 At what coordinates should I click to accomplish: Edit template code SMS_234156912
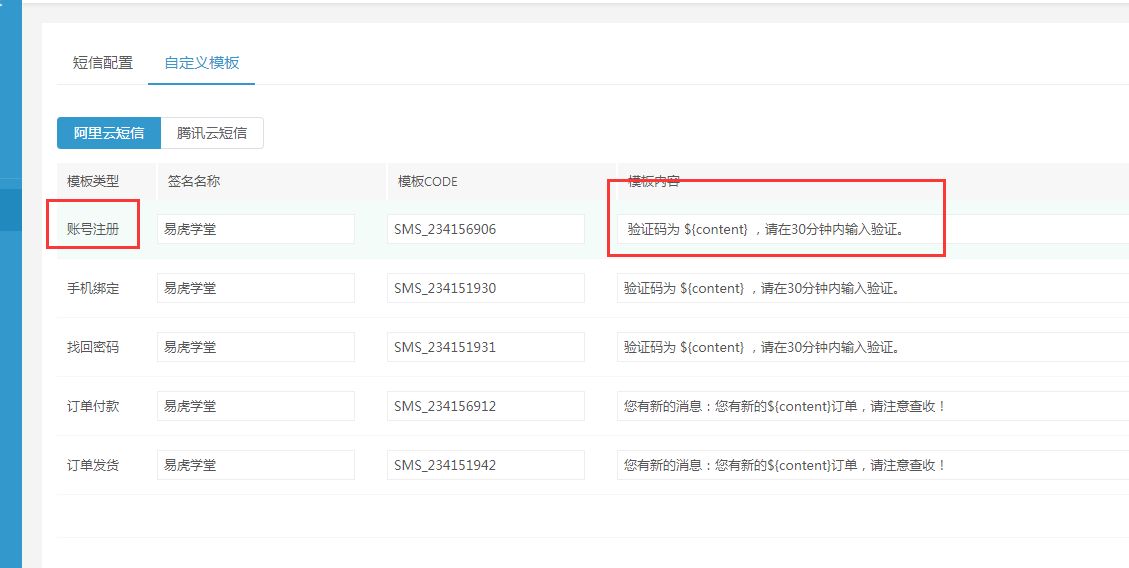coord(486,406)
